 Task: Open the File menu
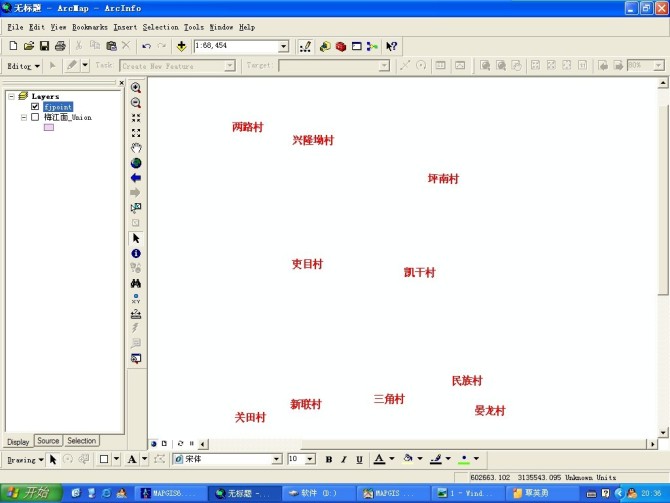coord(15,27)
